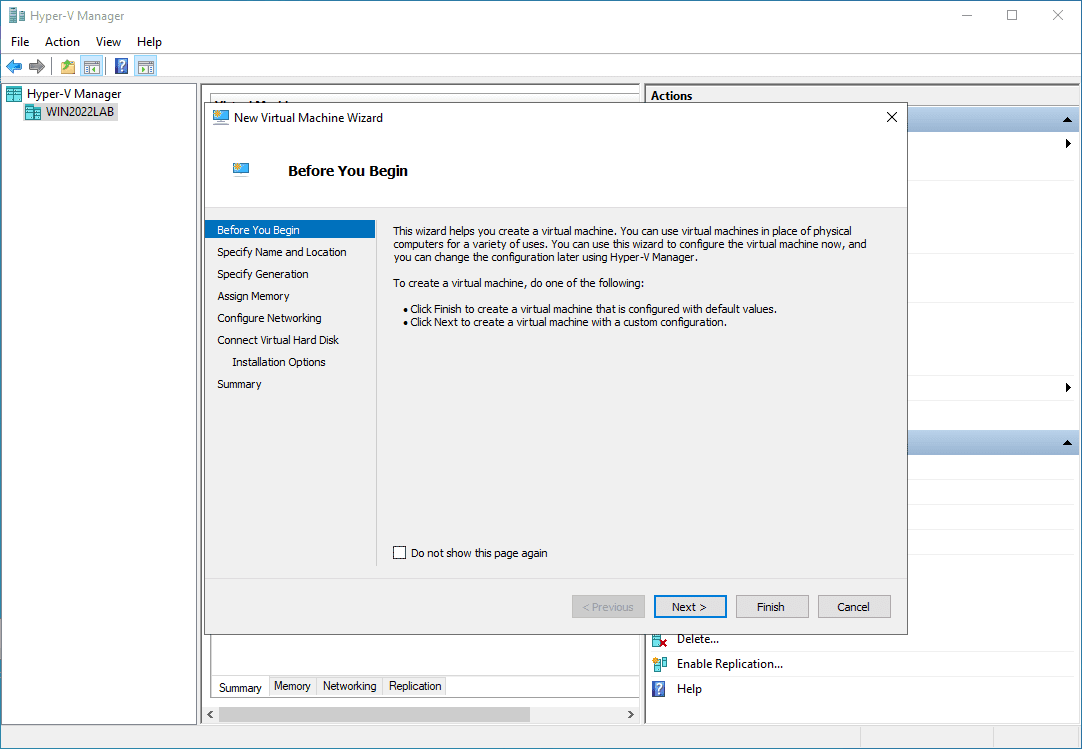Select Installation Options wizard step
Image resolution: width=1082 pixels, height=749 pixels.
[x=279, y=362]
